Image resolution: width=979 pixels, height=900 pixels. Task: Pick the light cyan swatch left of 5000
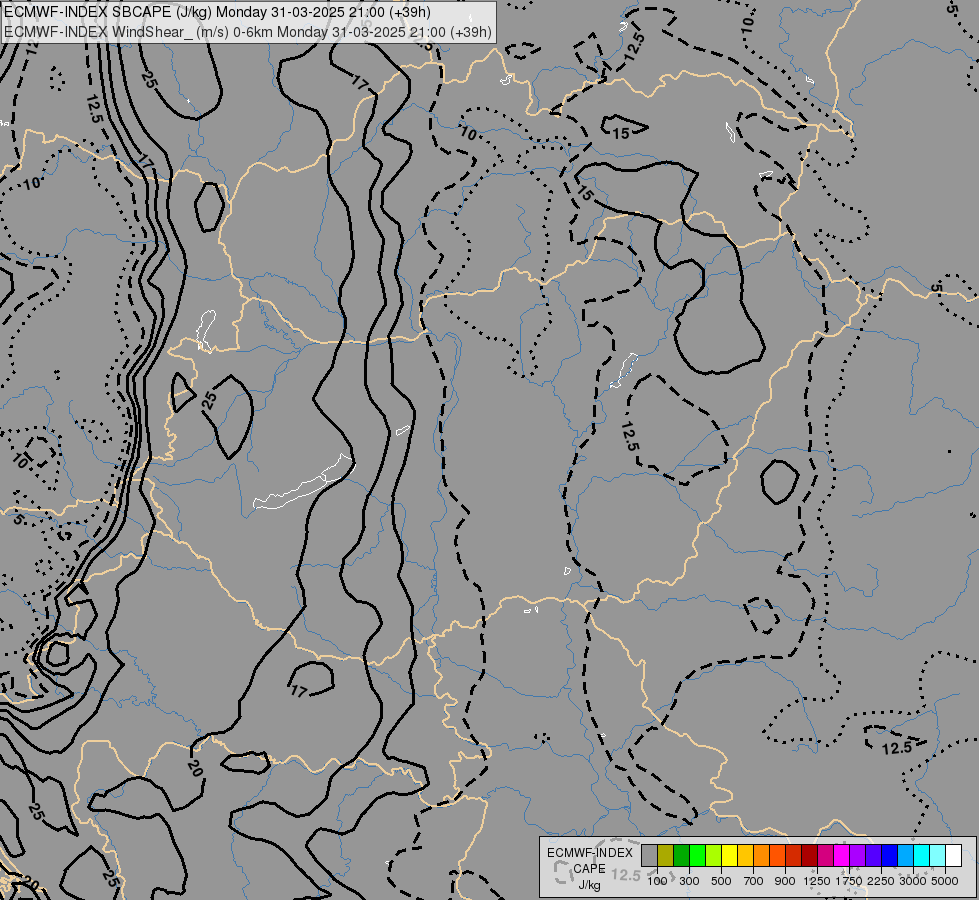pyautogui.click(x=938, y=855)
